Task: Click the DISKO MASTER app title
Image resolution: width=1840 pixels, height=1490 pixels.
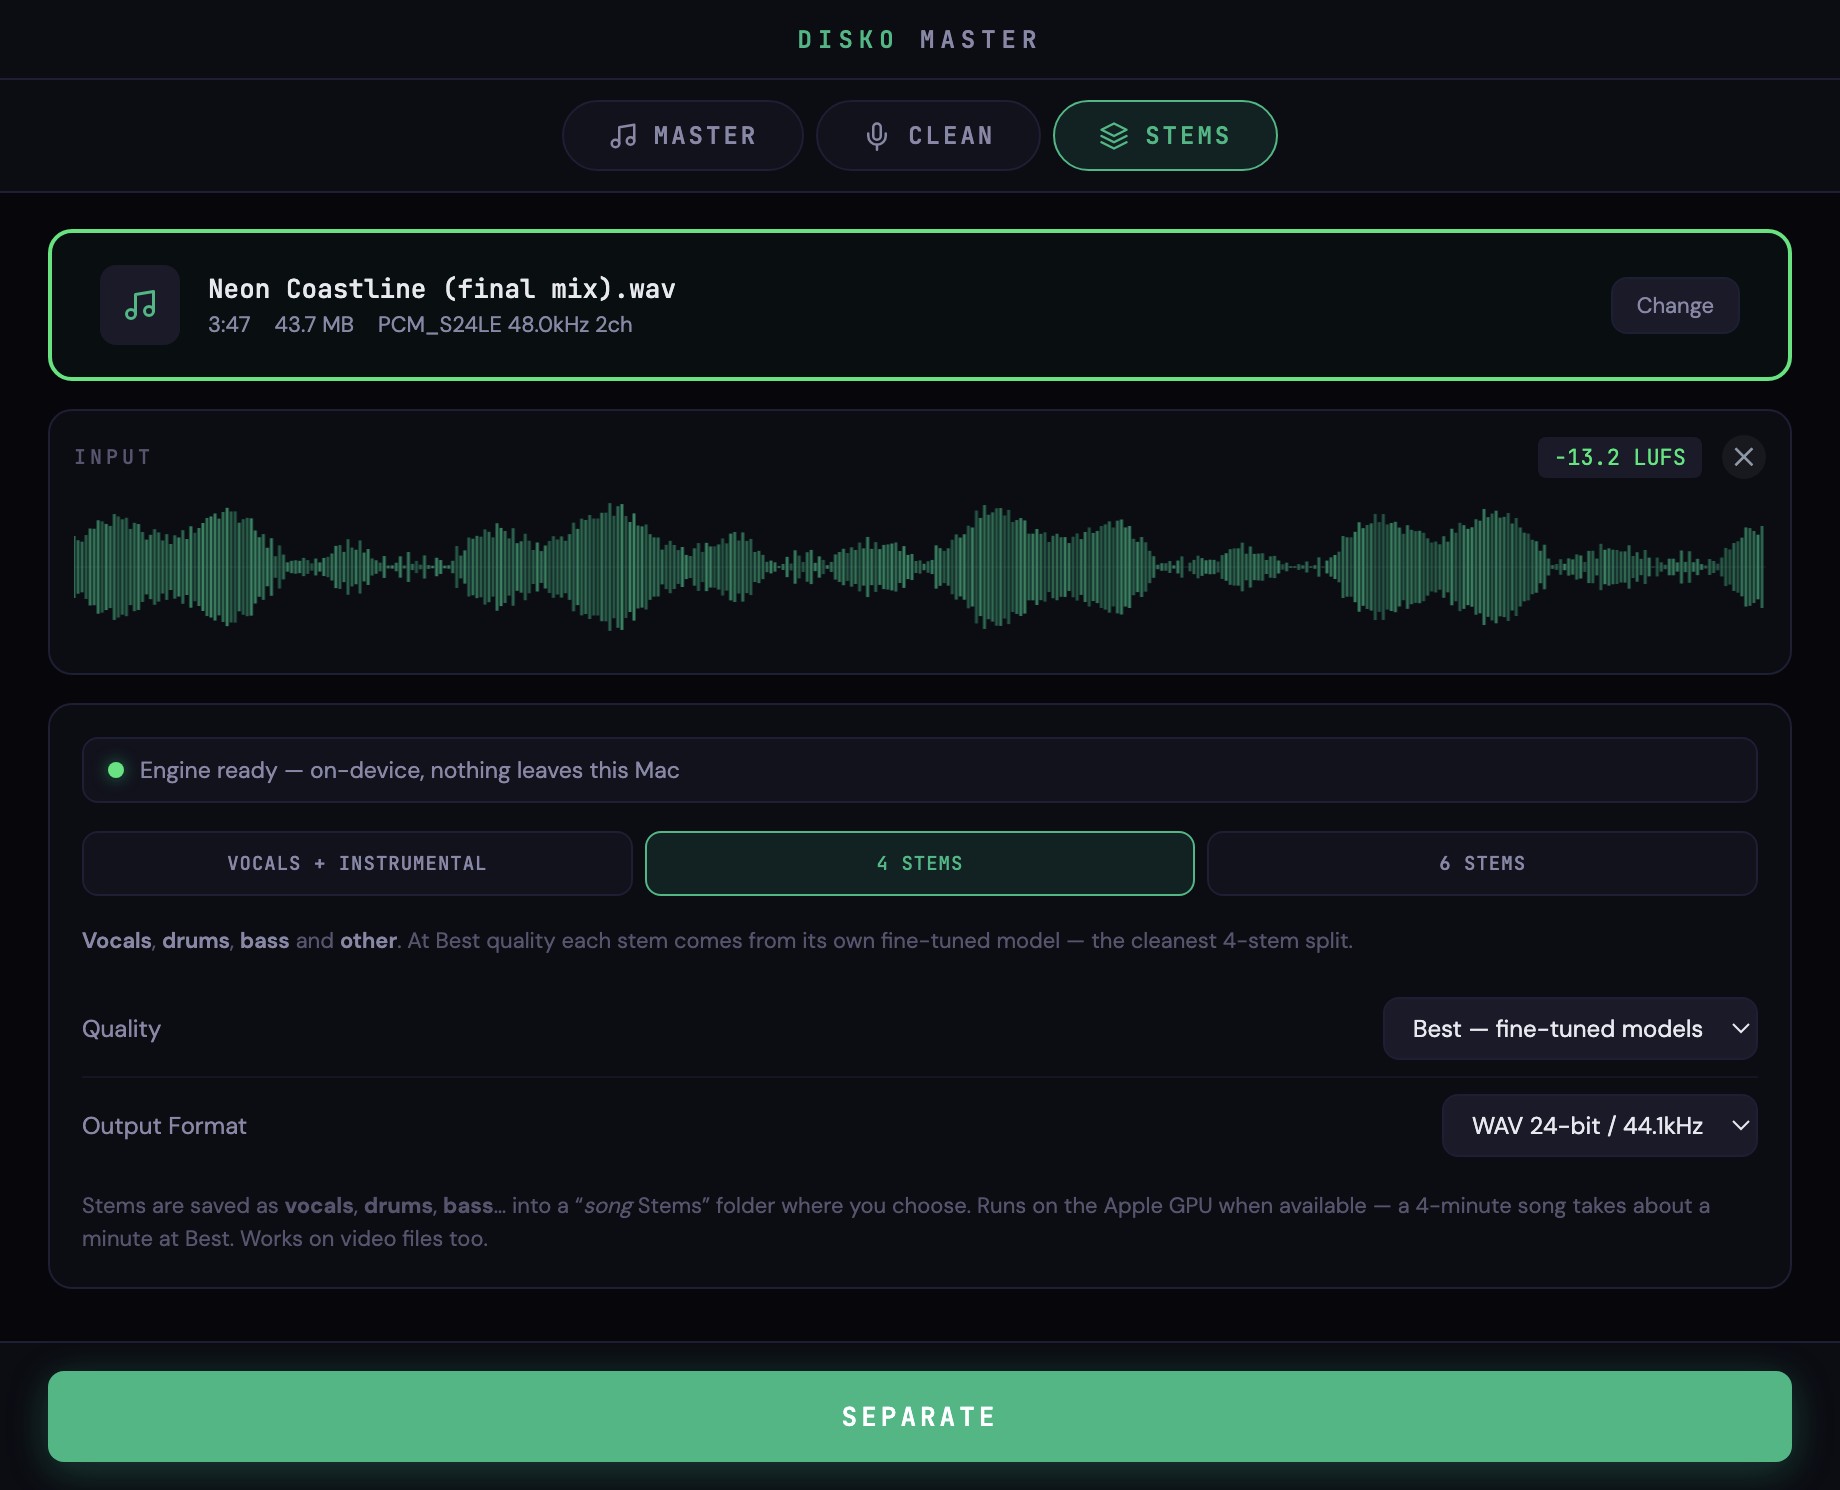Action: point(919,39)
